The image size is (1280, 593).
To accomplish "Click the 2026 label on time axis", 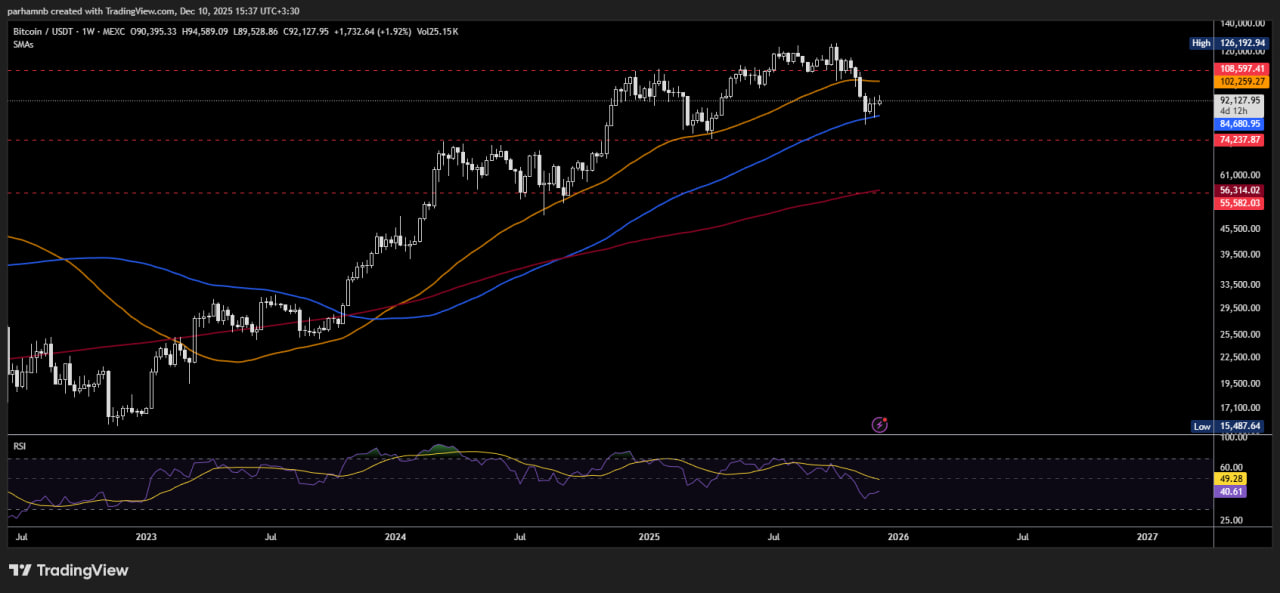I will (898, 537).
